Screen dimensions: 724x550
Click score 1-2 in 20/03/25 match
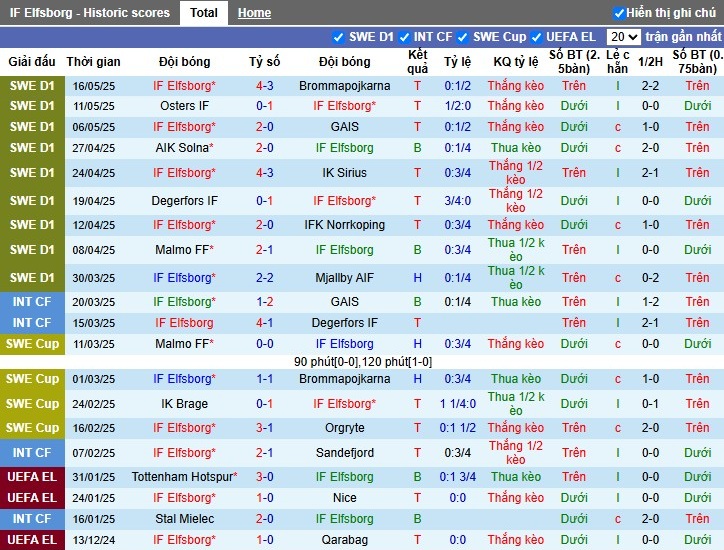265,302
